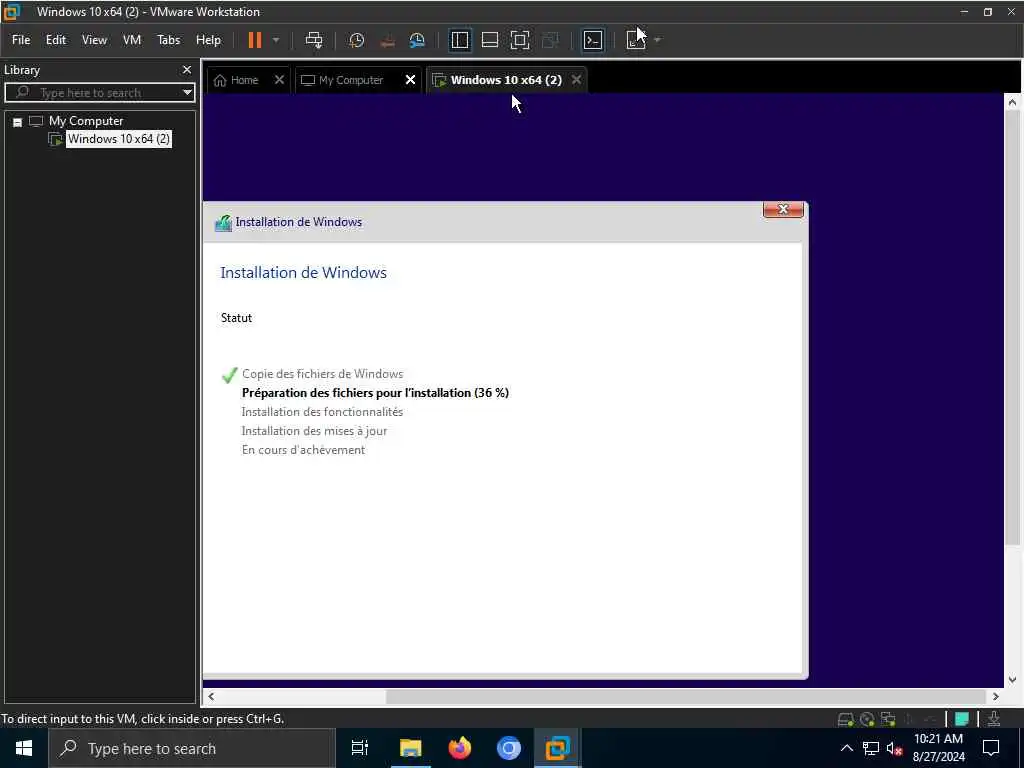Click the network adapter status bar icon
The image size is (1024, 768).
[x=888, y=719]
